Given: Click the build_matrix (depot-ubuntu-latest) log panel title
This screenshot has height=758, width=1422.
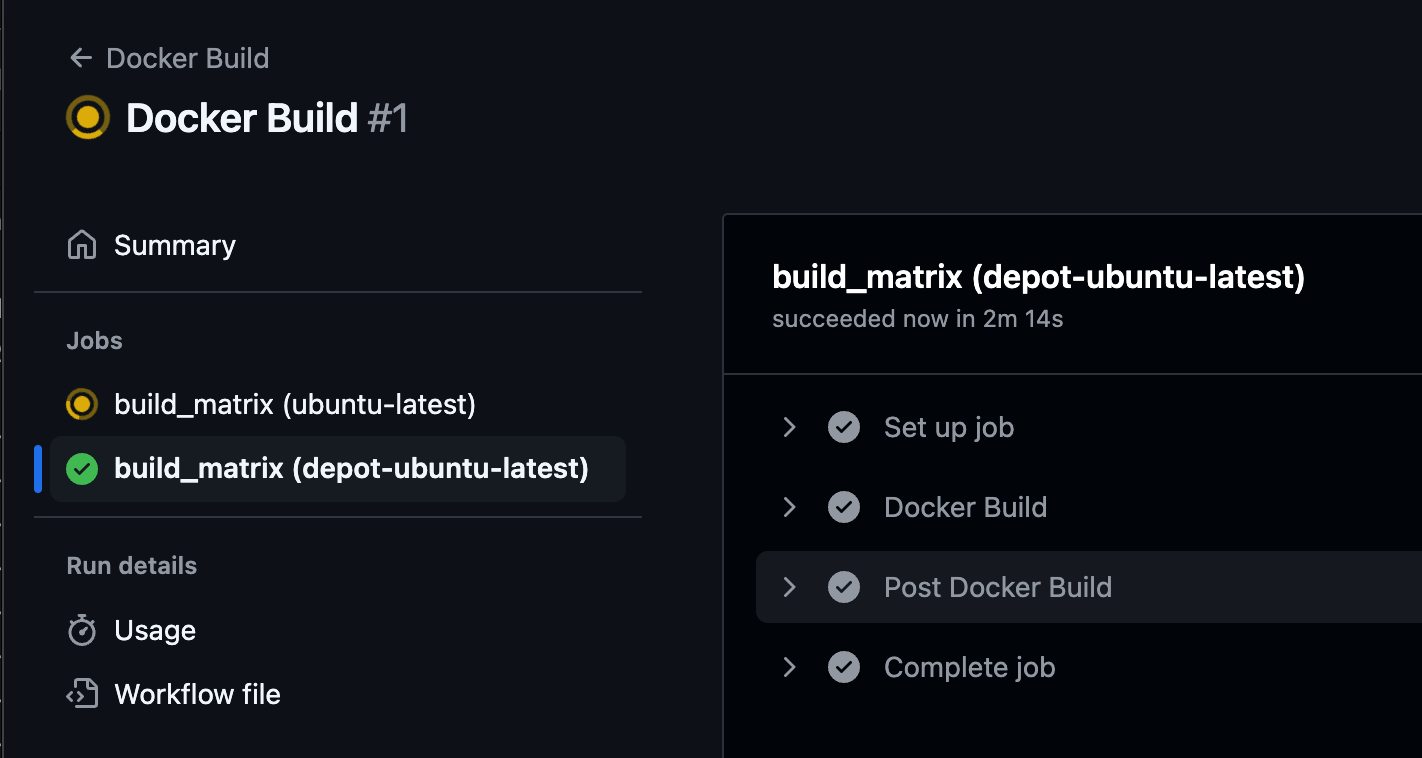Looking at the screenshot, I should click(1039, 277).
